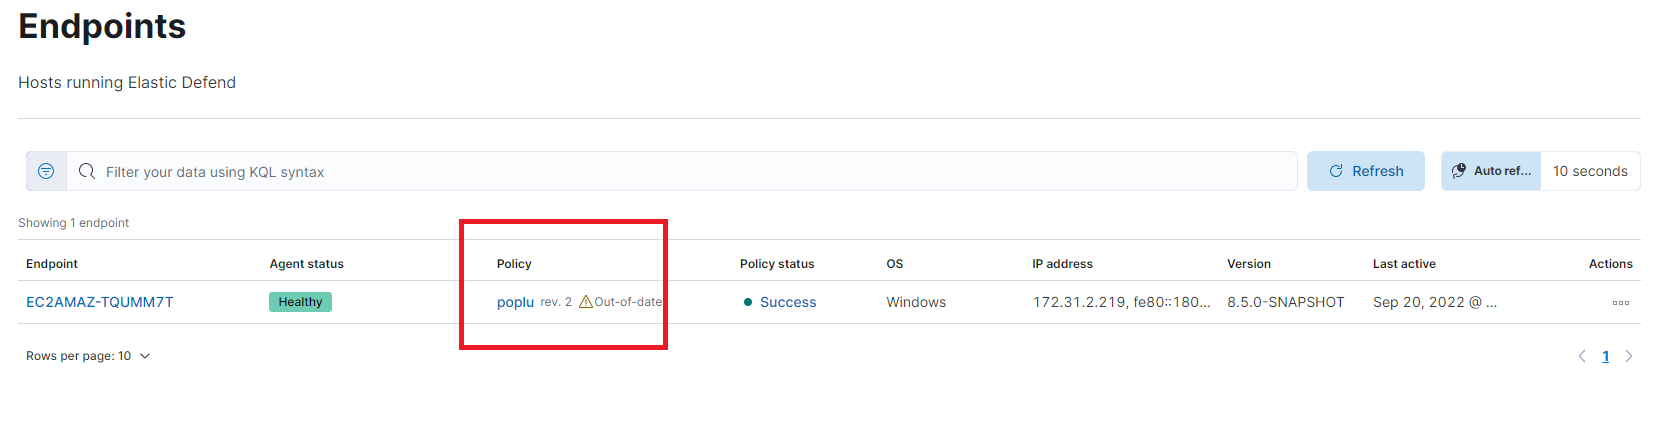Click the Sep 20, 2022 last active cell

tap(1435, 302)
